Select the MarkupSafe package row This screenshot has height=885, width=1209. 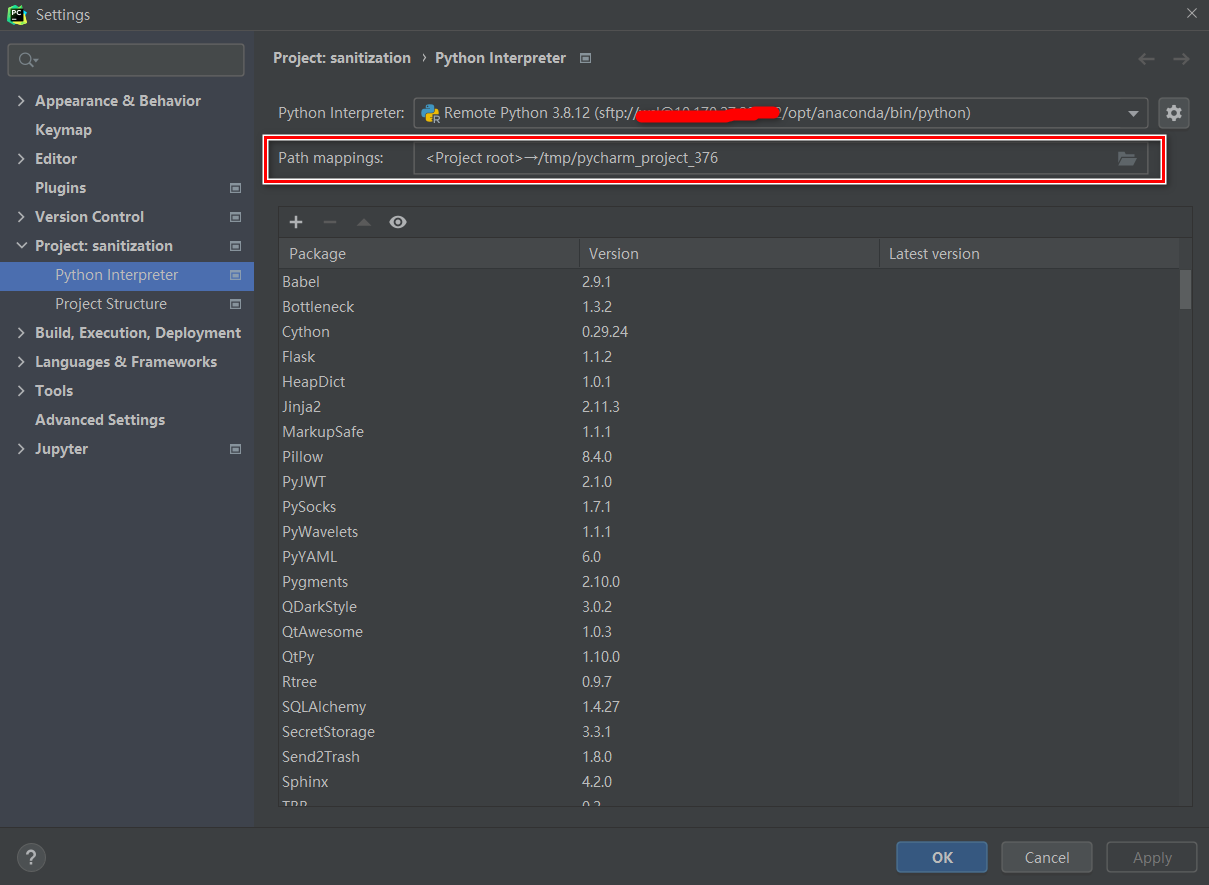pos(729,432)
